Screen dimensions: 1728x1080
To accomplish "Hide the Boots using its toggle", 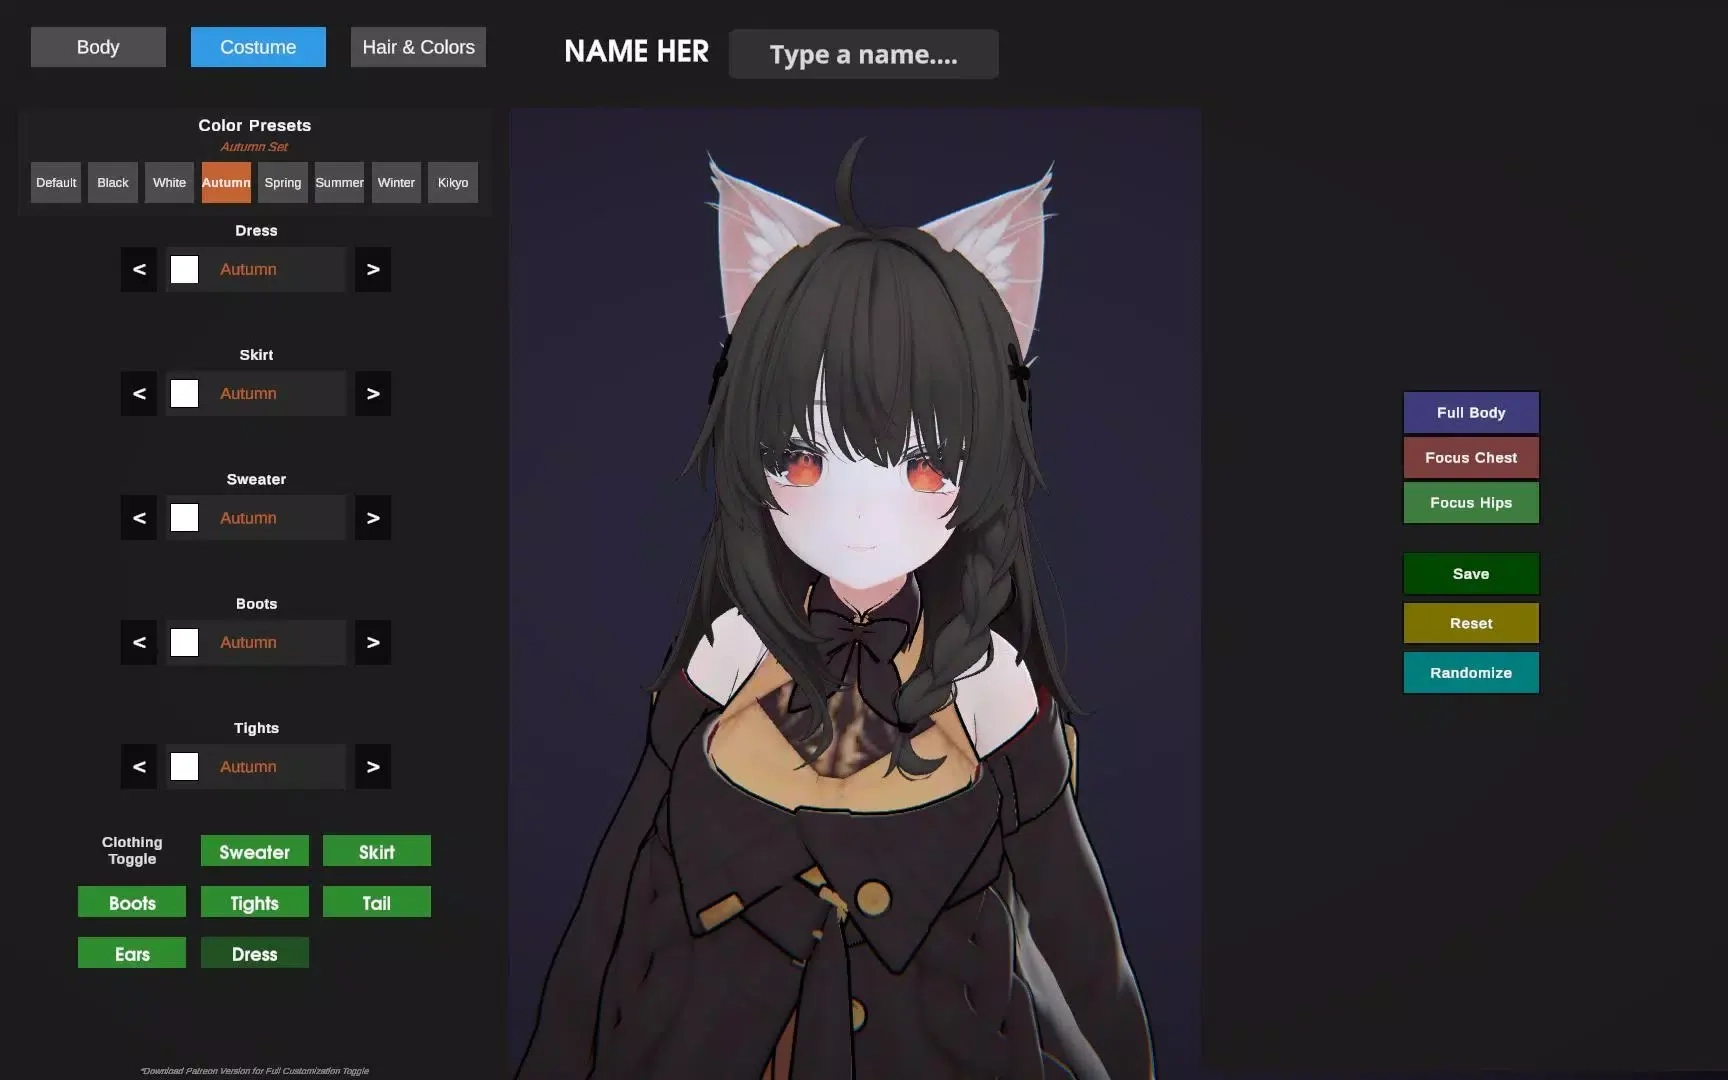I will click(131, 902).
